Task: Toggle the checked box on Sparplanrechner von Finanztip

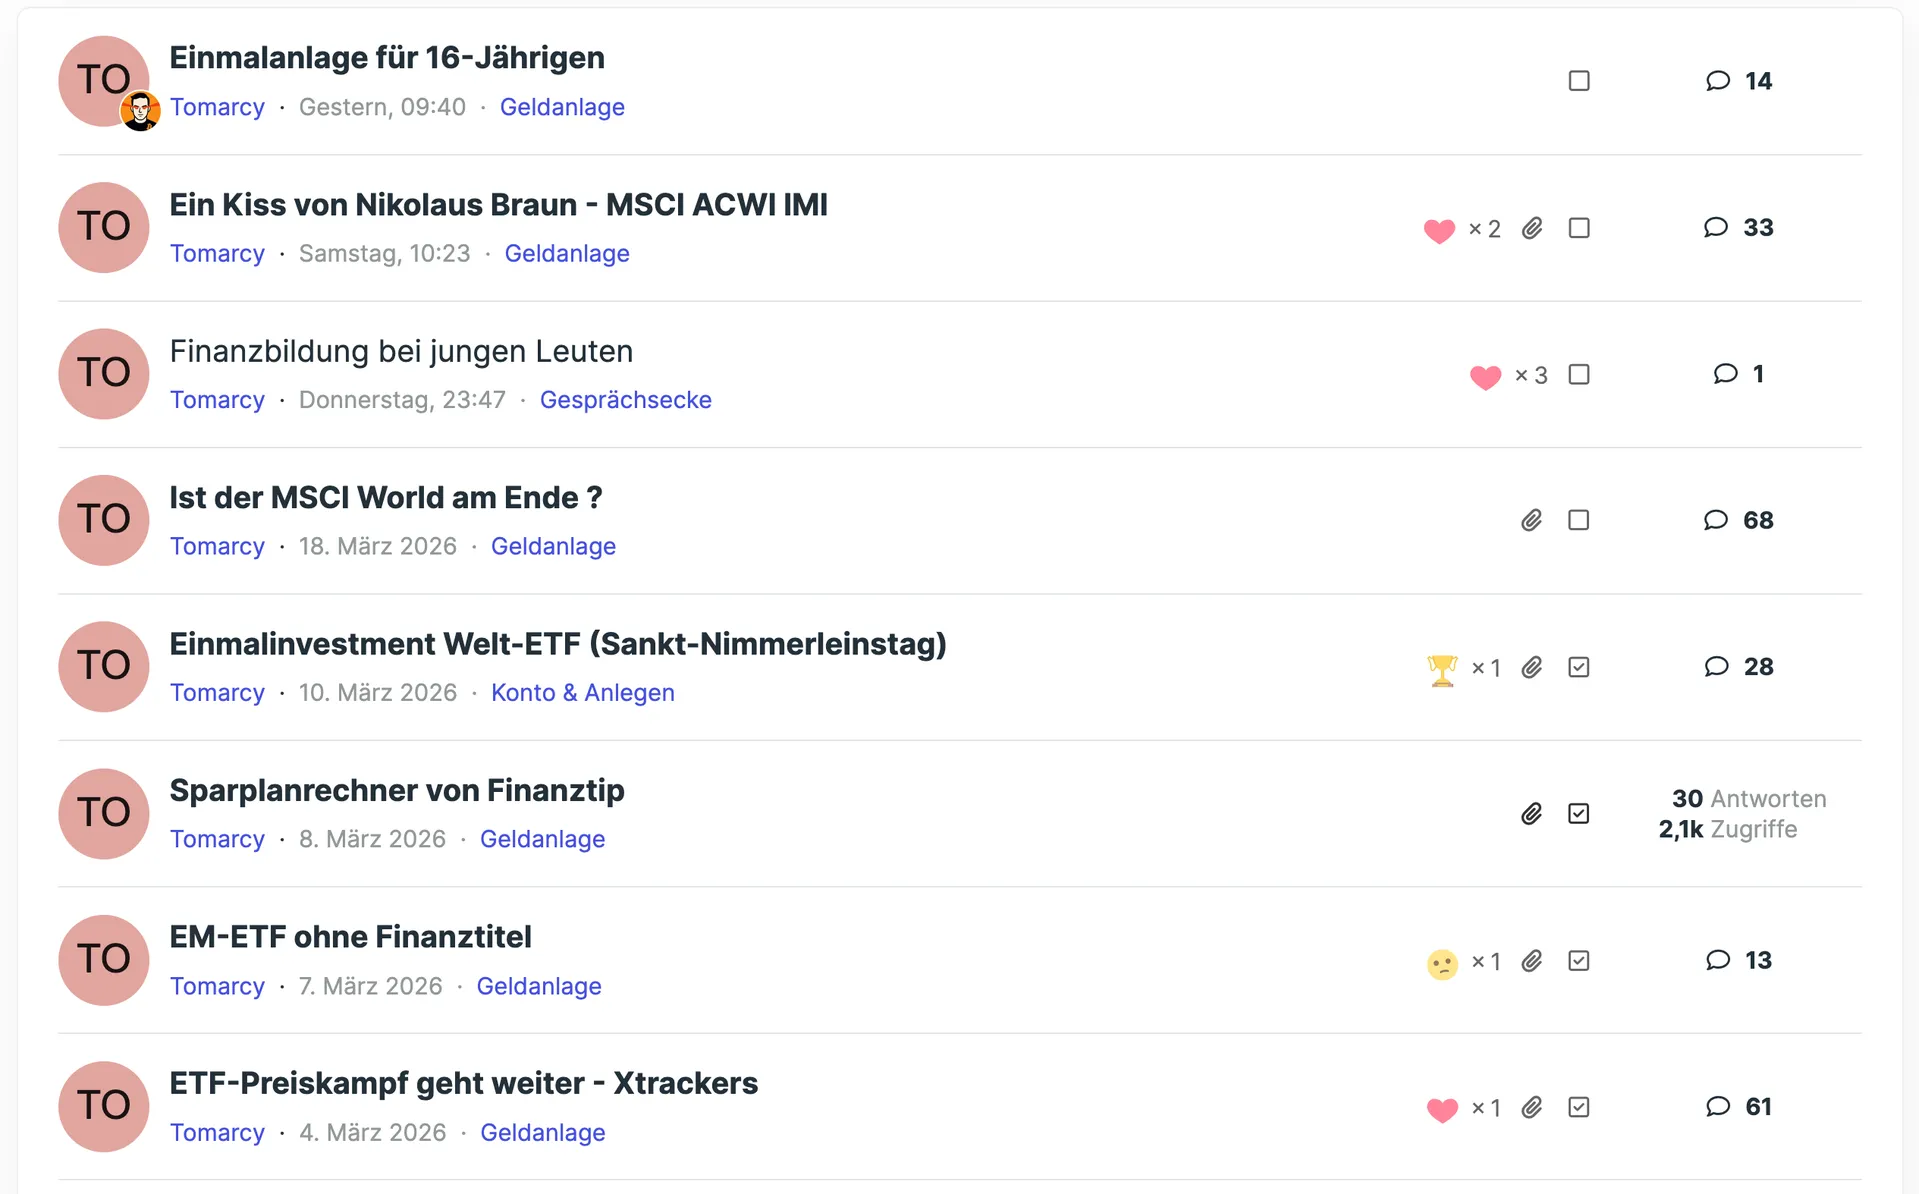Action: pyautogui.click(x=1579, y=814)
